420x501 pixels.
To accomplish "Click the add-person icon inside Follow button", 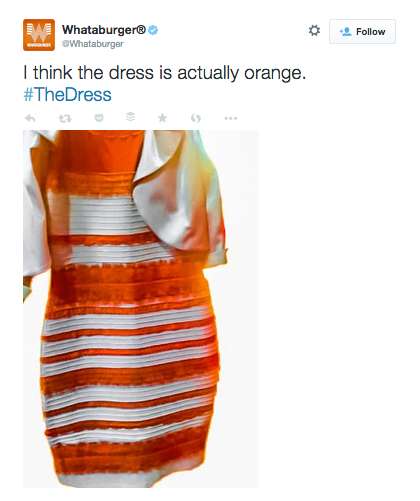I will click(x=345, y=32).
